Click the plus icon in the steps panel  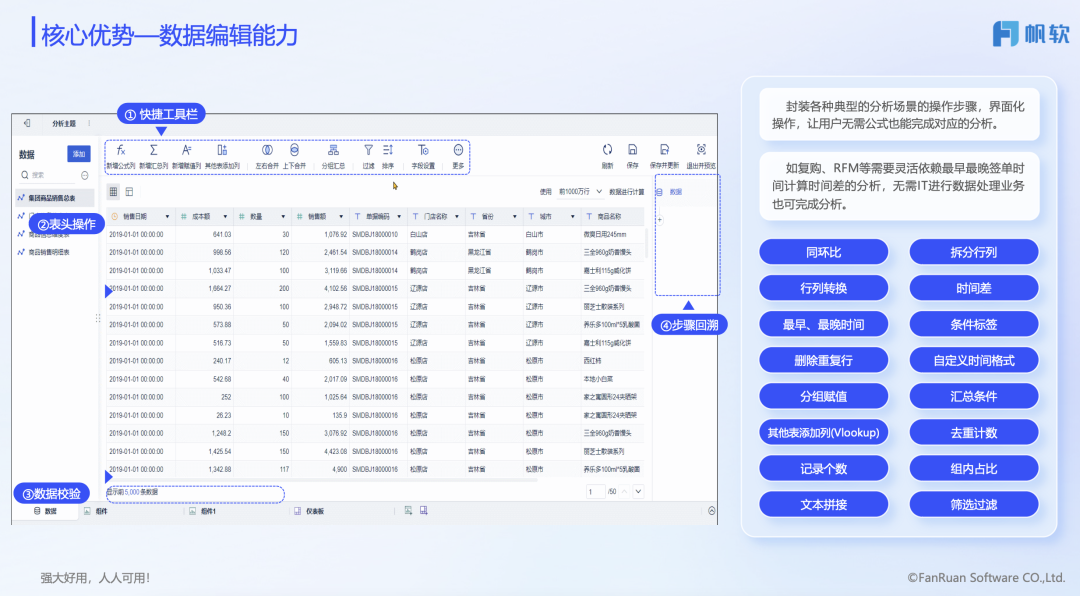[660, 220]
